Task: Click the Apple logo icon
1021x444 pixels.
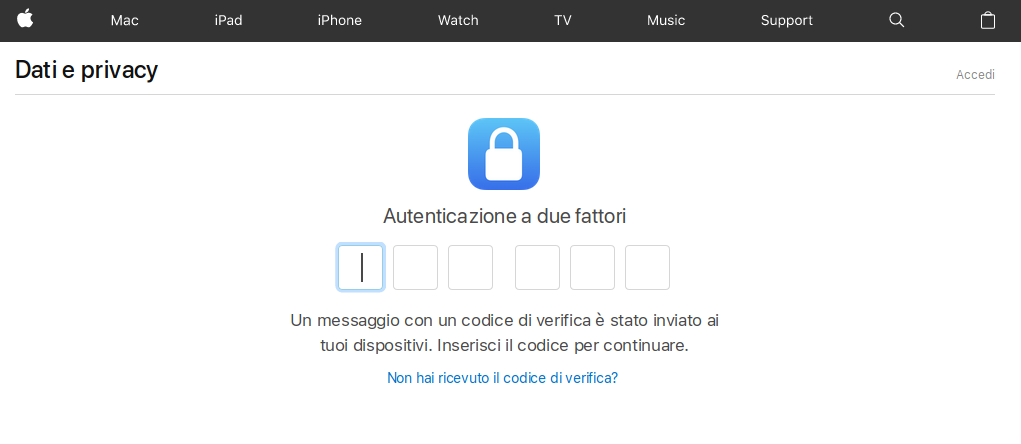Action: (x=25, y=19)
